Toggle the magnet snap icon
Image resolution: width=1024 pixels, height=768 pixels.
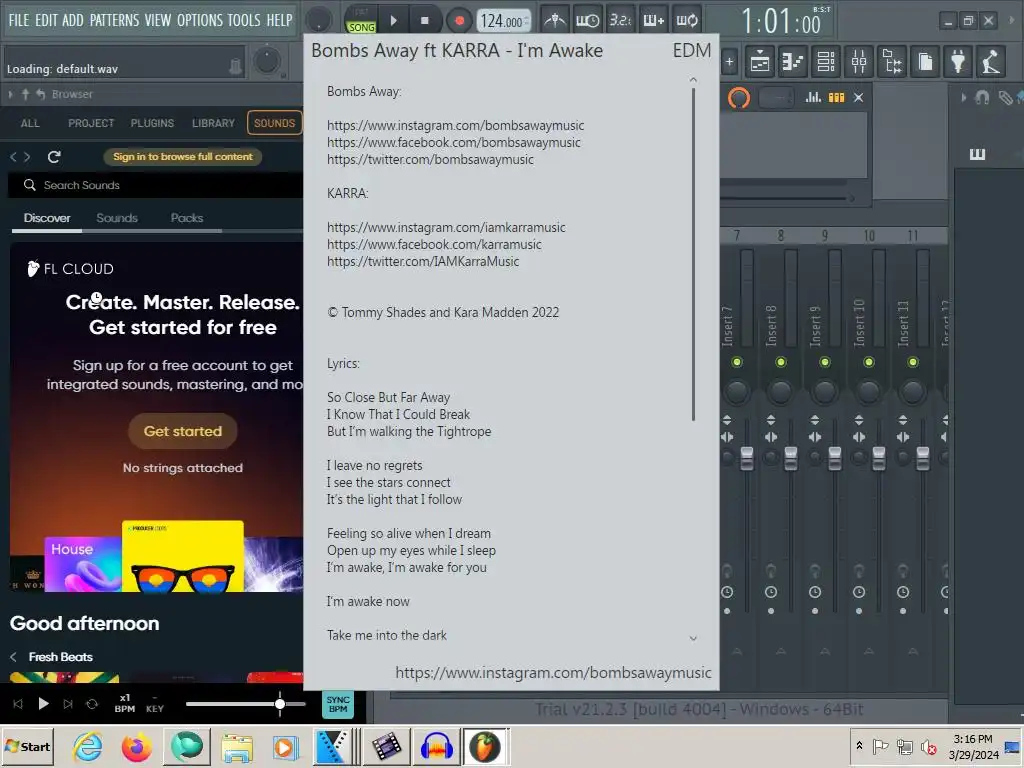[982, 97]
